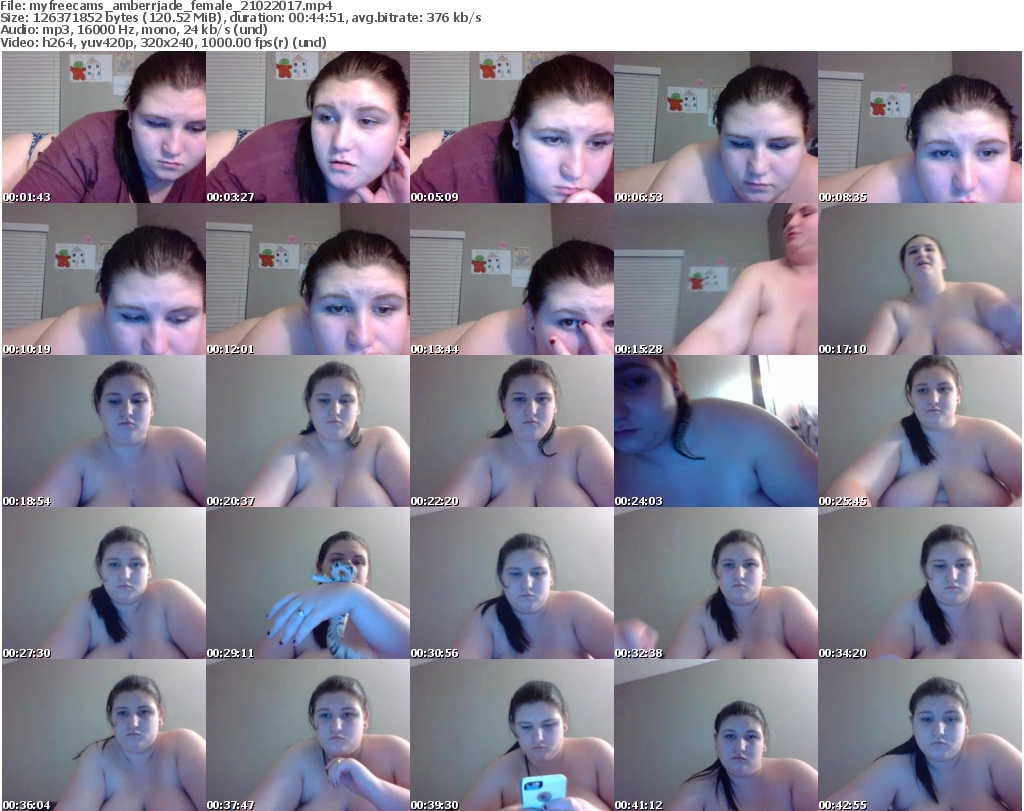
Task: Click the frame labeled 00:13:44
Action: click(x=512, y=279)
